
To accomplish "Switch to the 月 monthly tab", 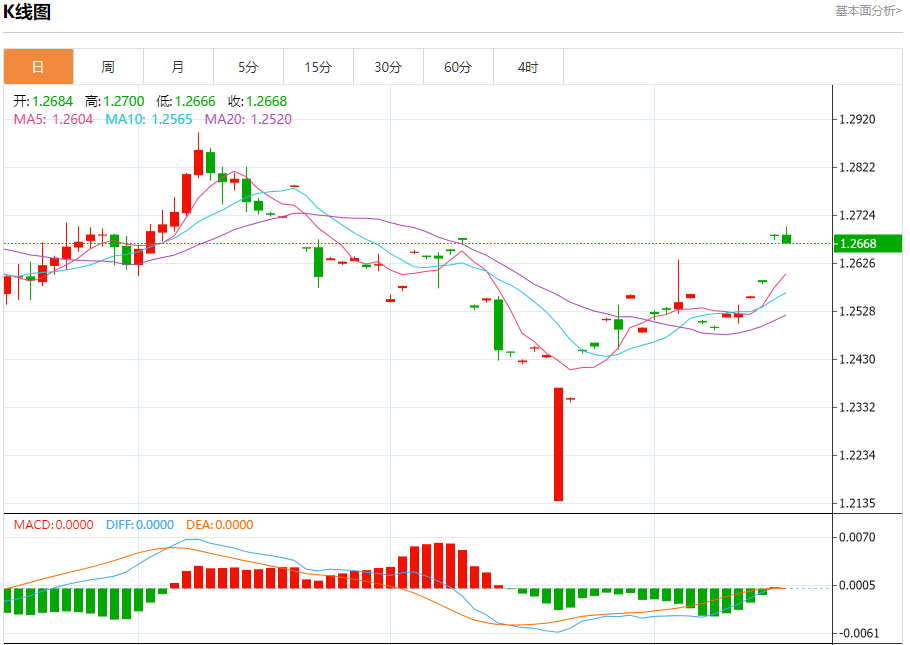I will coord(178,67).
